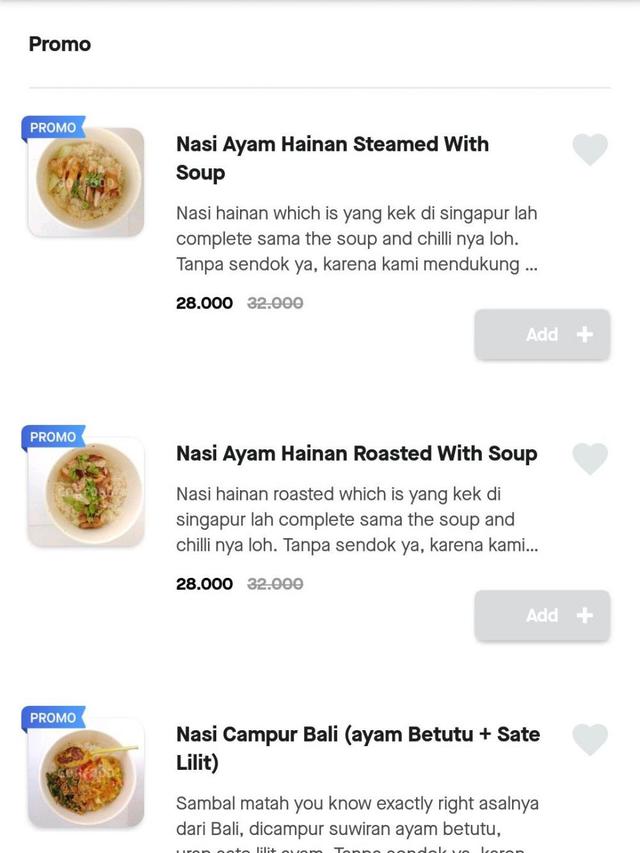
Task: Click the crossed-out 32.000 original price
Action: tap(277, 303)
